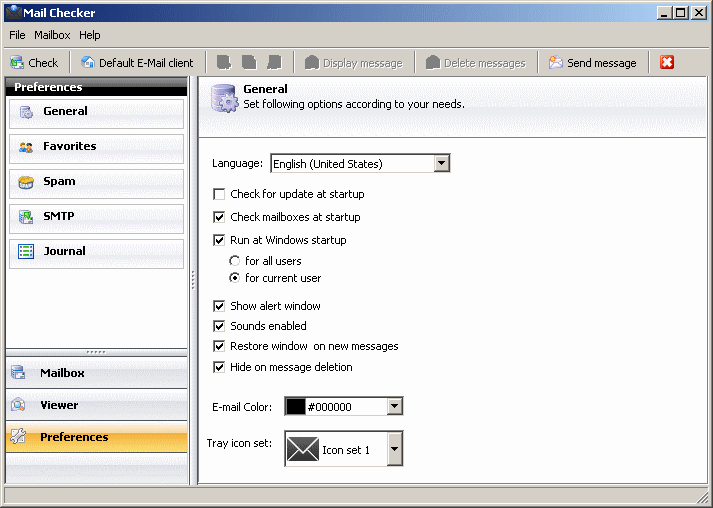The width and height of the screenshot is (713, 508).
Task: Click the Favorites people icon
Action: [x=26, y=147]
